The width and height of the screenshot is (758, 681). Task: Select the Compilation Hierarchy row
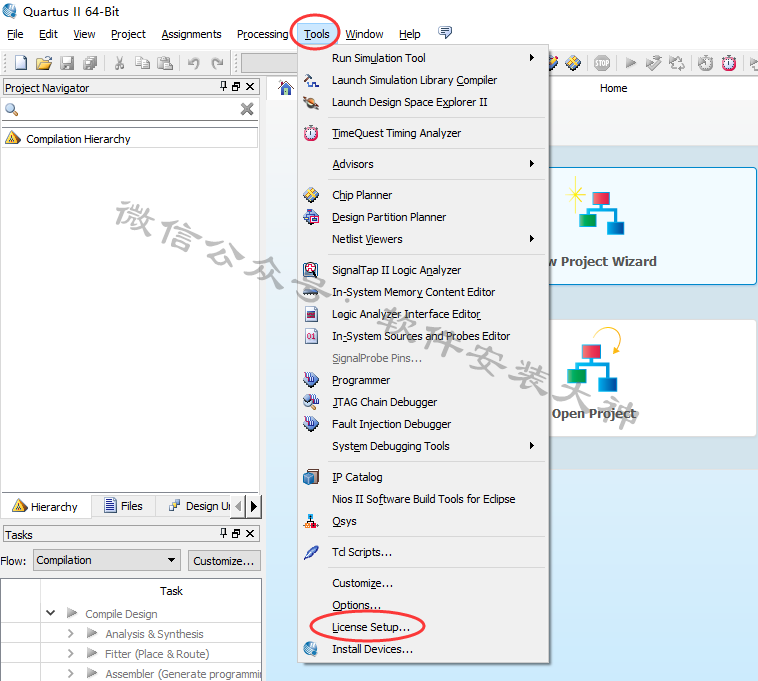click(x=130, y=139)
